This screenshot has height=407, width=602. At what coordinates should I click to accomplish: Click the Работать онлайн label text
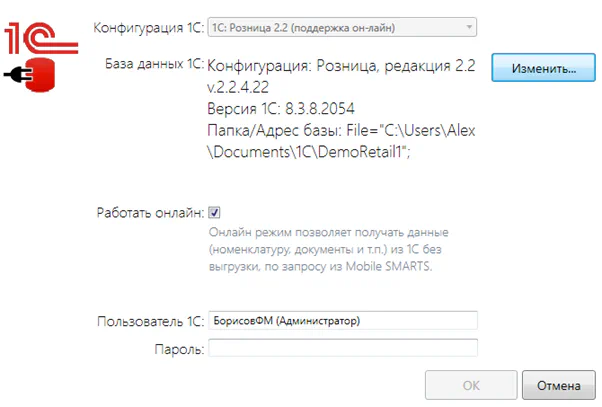coord(150,213)
